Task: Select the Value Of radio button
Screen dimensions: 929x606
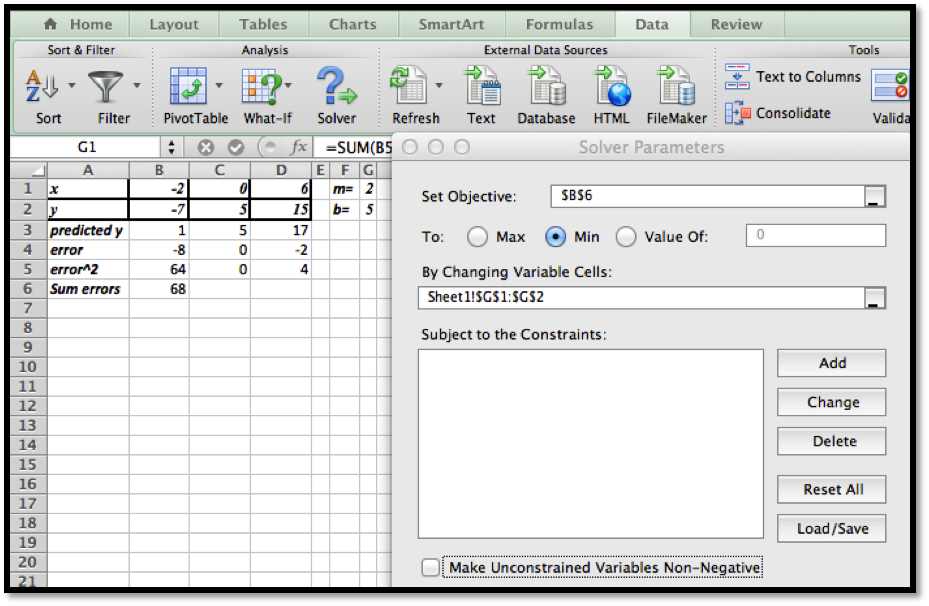Action: pos(626,237)
